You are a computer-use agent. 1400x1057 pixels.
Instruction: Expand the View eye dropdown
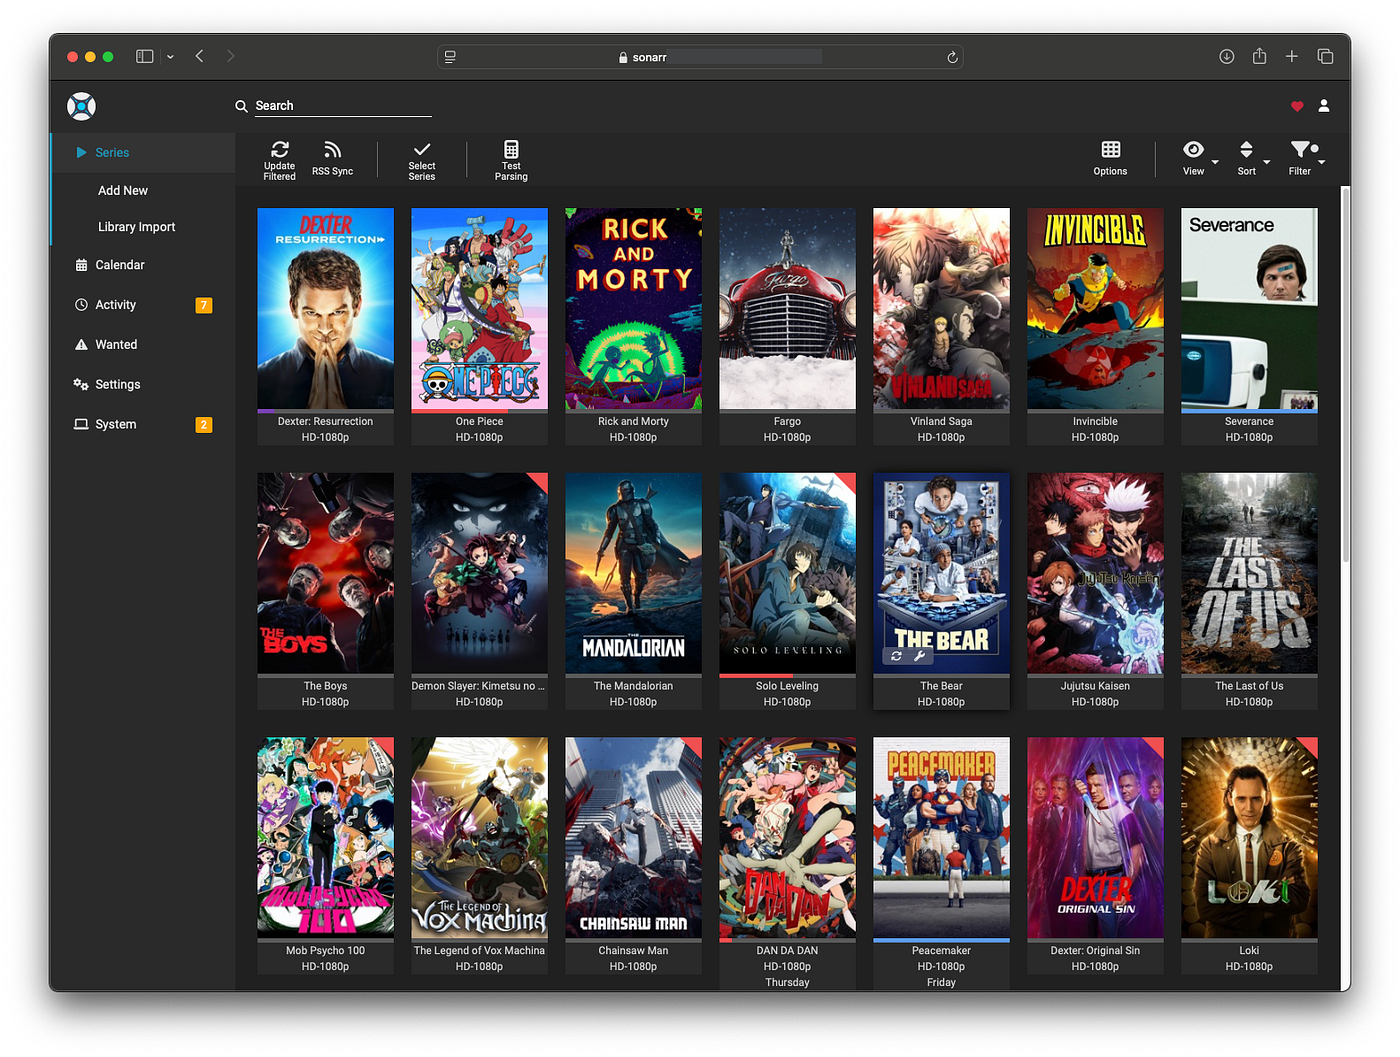(x=1194, y=151)
